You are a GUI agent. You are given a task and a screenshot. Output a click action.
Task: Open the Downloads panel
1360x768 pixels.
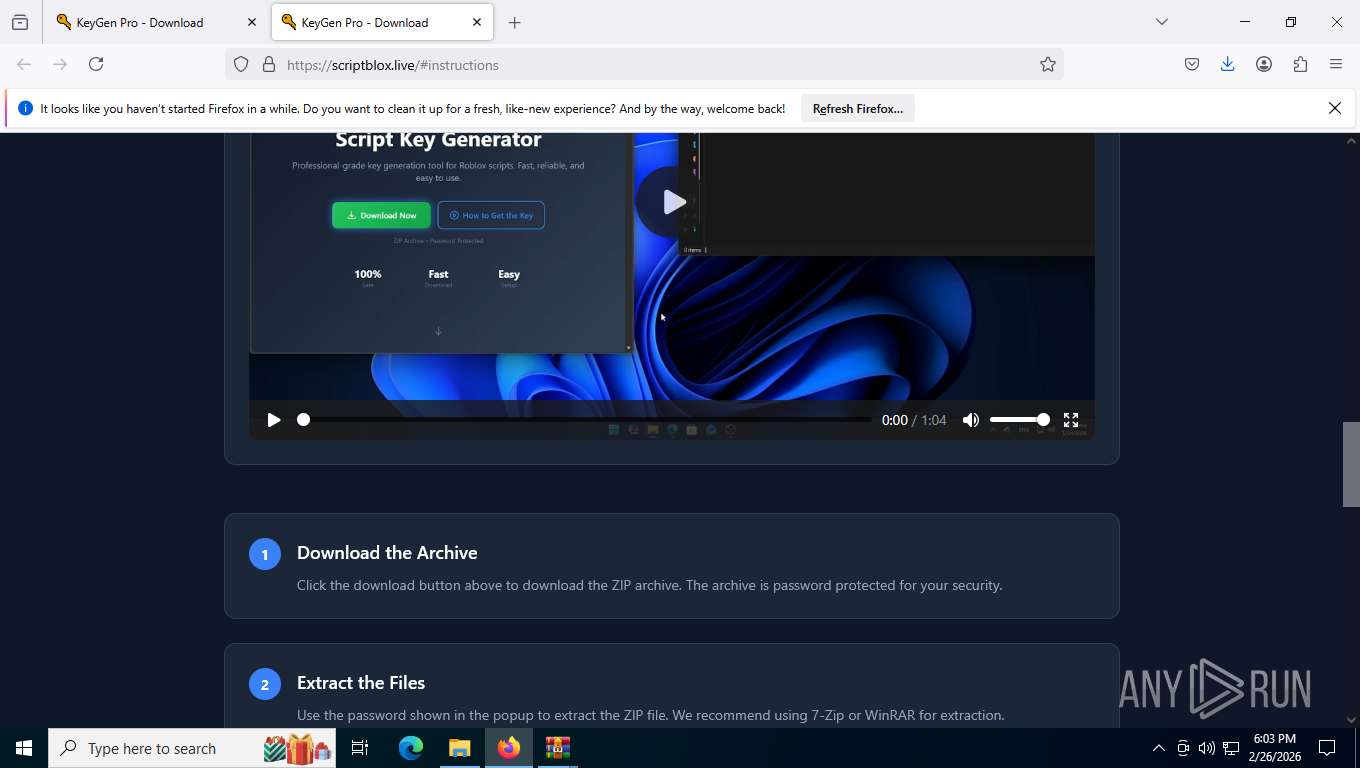point(1227,64)
